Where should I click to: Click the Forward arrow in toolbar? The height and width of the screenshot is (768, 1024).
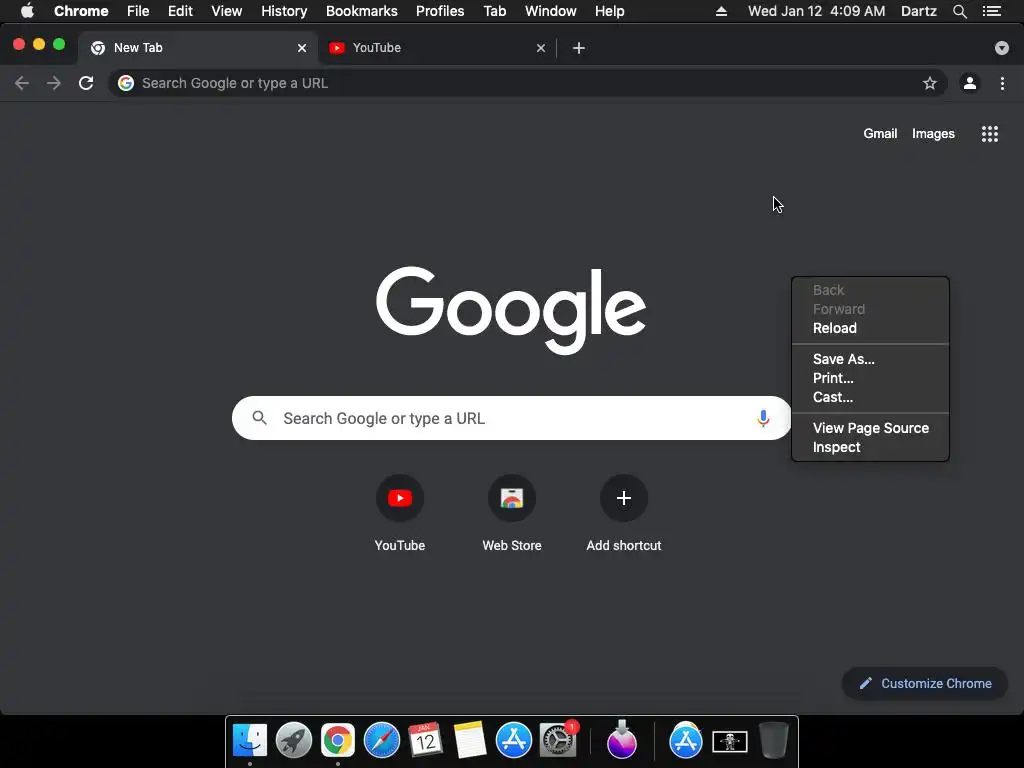tap(54, 83)
